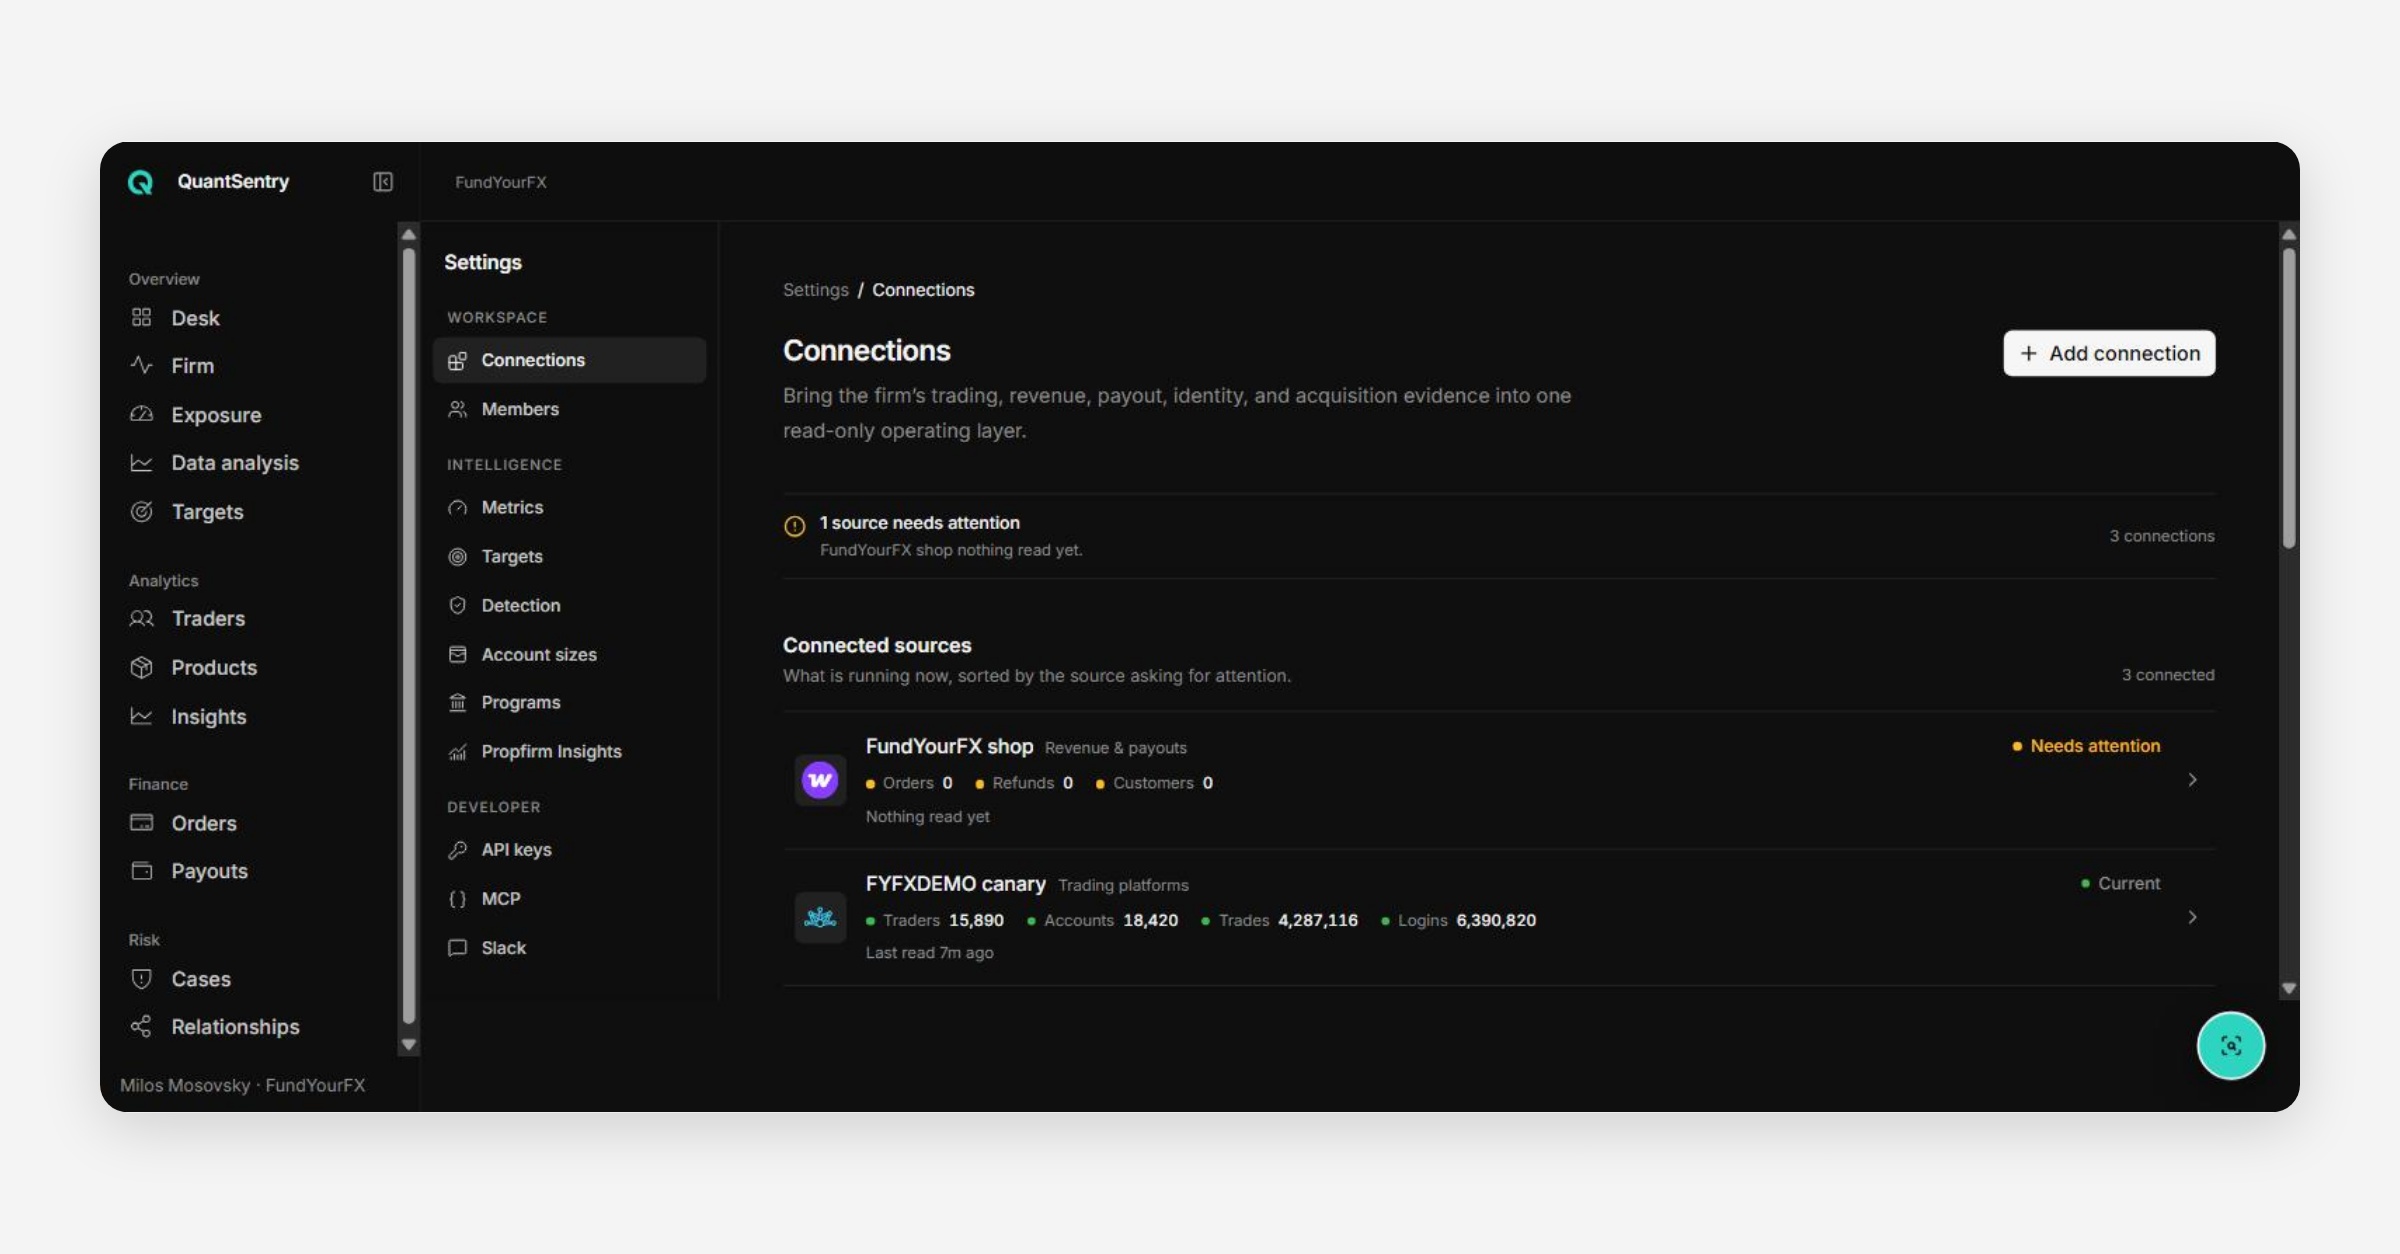Select Members in Settings workspace
Screen dimensions: 2400x1254
569,409
